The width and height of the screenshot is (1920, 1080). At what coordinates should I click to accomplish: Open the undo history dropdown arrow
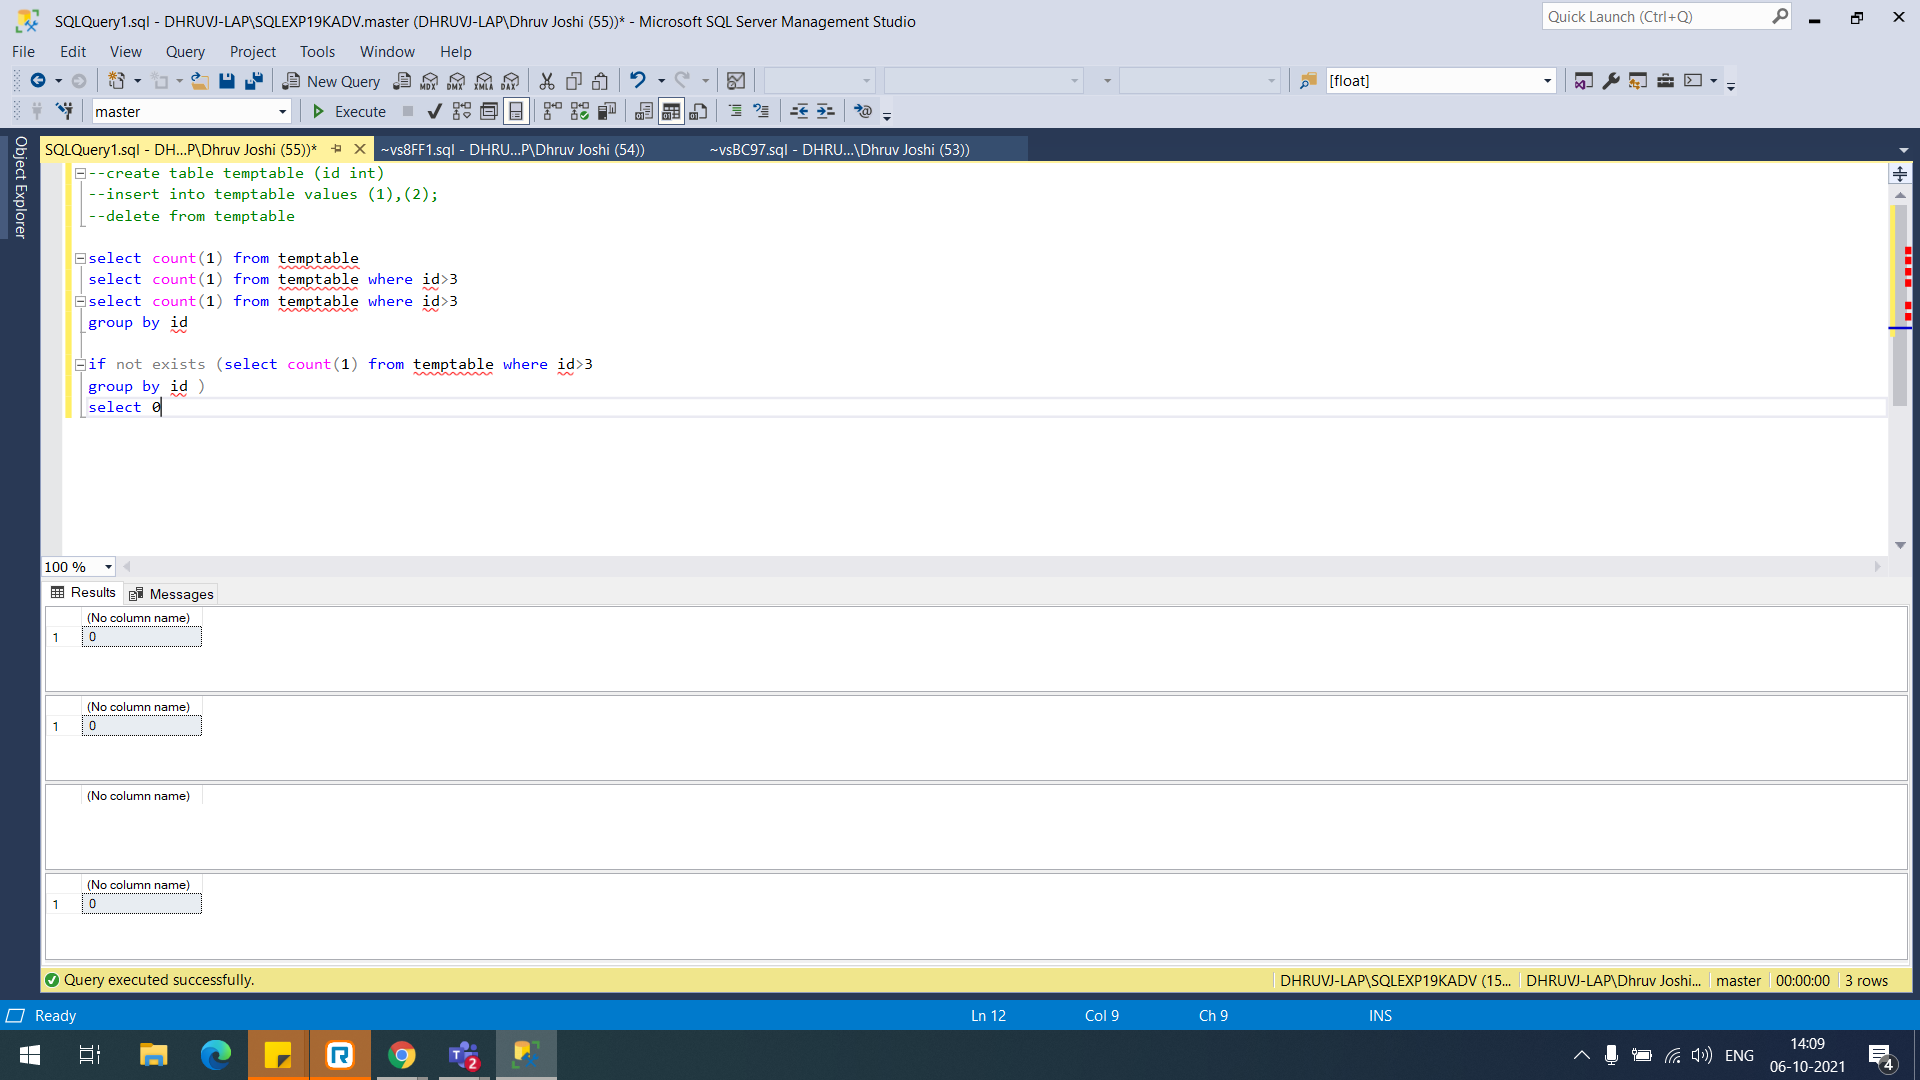(661, 81)
